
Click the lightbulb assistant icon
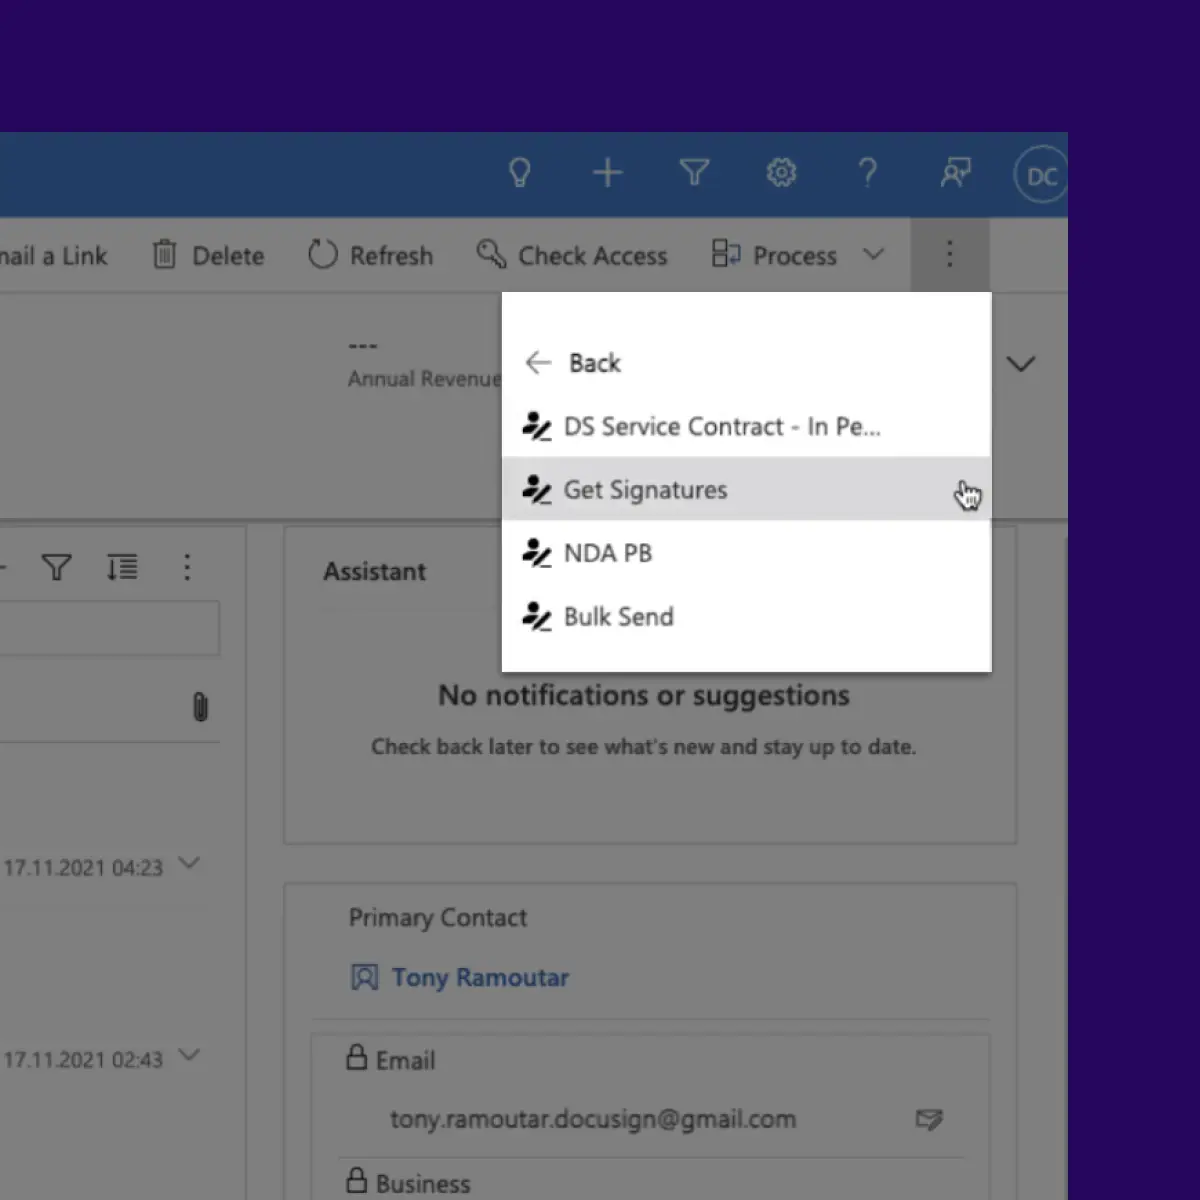pyautogui.click(x=520, y=173)
